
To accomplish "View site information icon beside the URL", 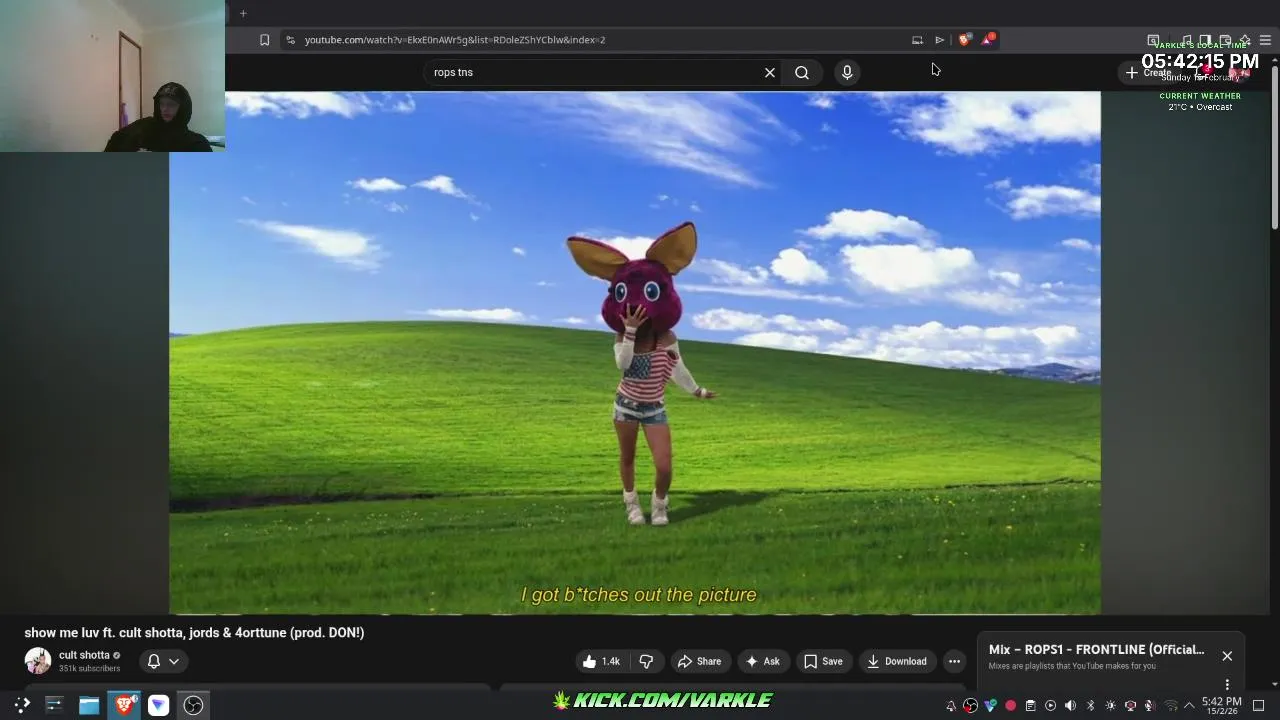I will pos(290,40).
